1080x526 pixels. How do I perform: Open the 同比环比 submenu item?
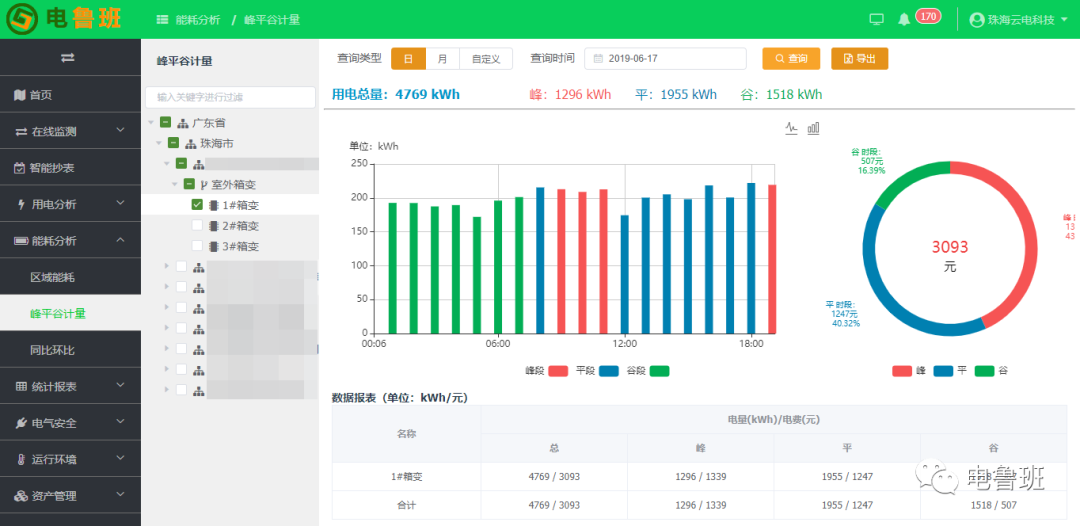click(x=52, y=350)
